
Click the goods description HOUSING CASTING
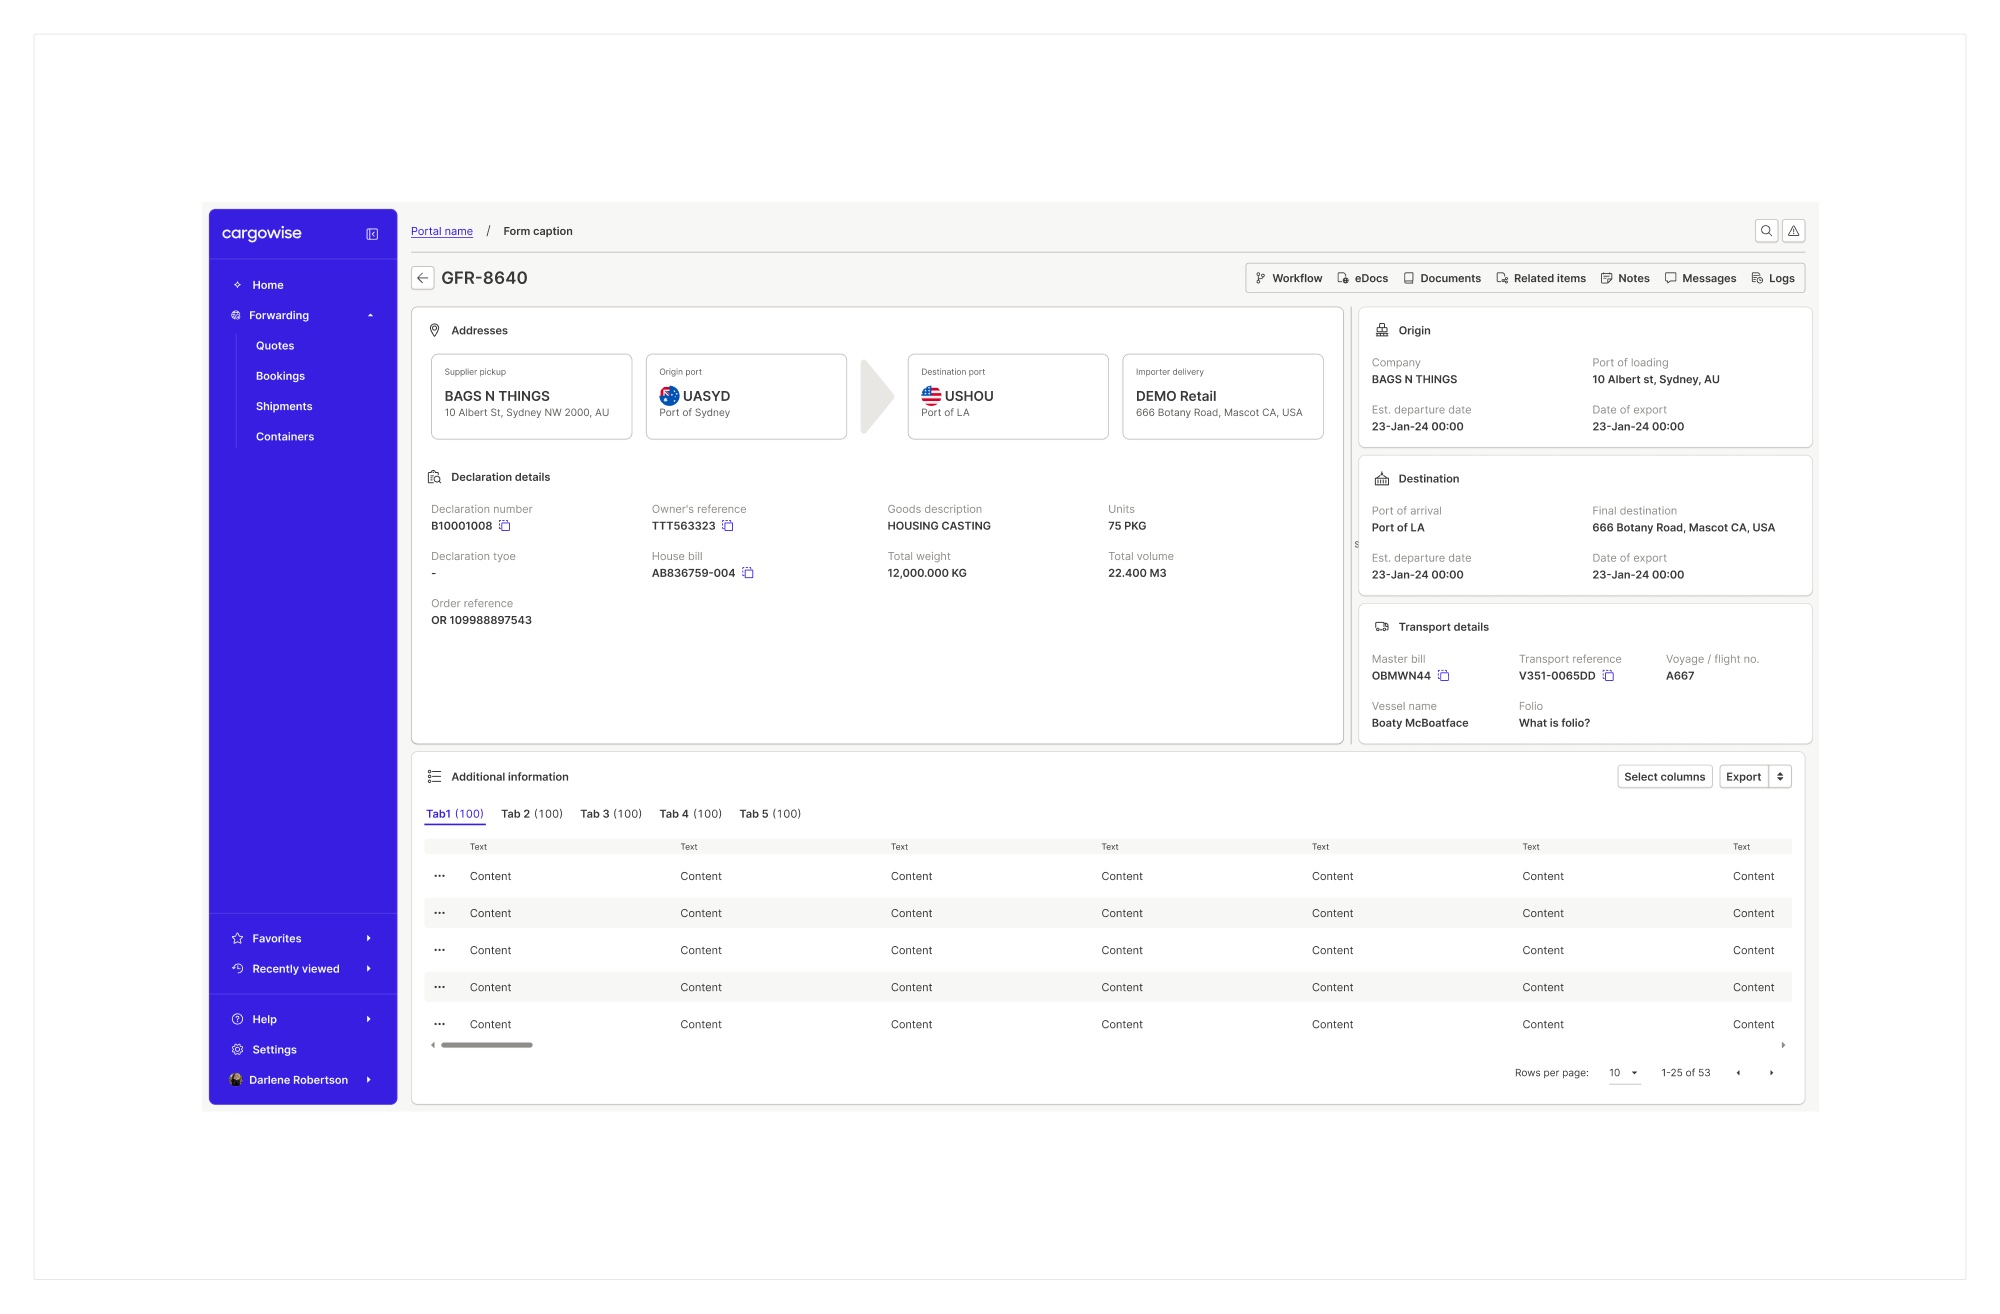(939, 526)
